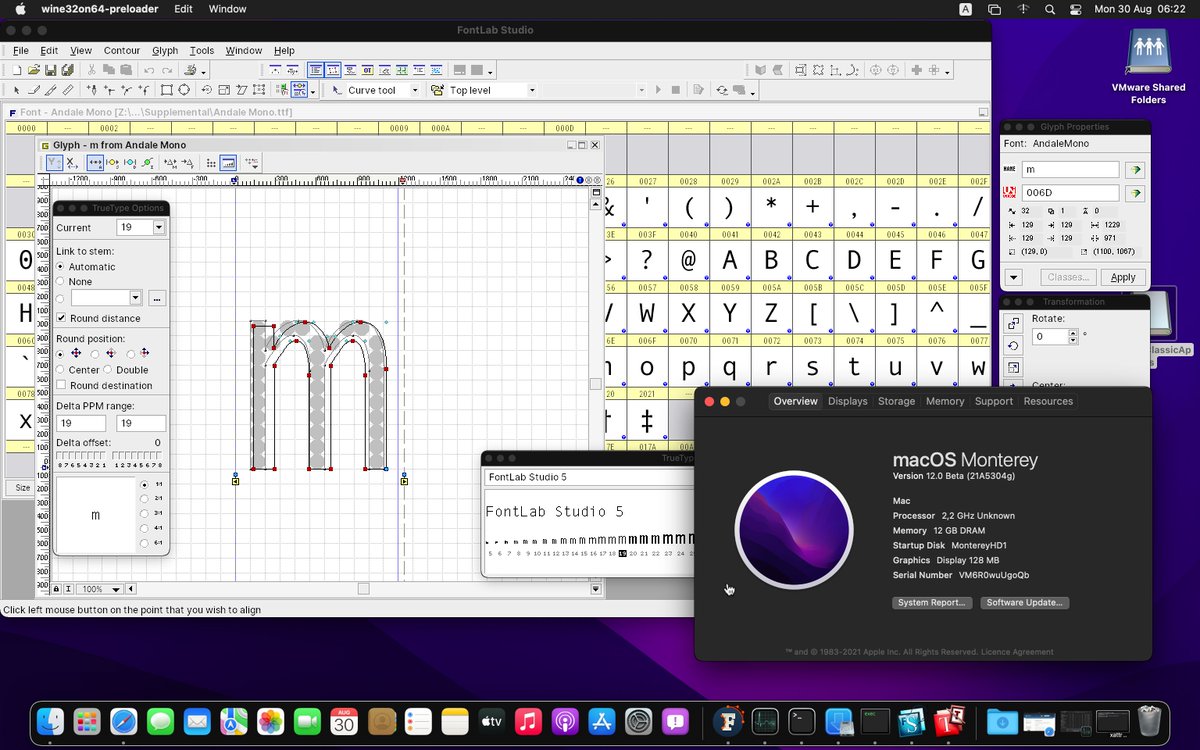
Task: Click the Classes button in Glyph Properties
Action: click(x=1068, y=277)
